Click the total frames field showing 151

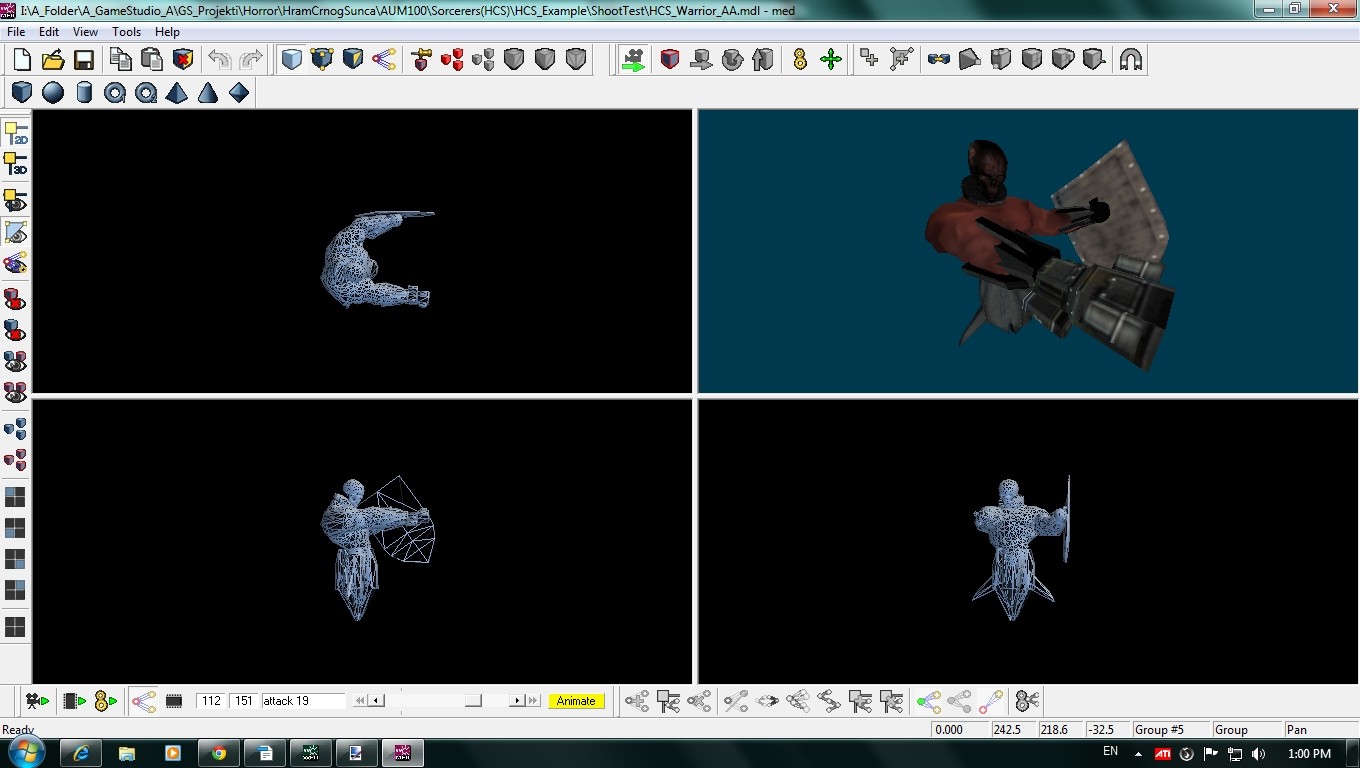244,701
